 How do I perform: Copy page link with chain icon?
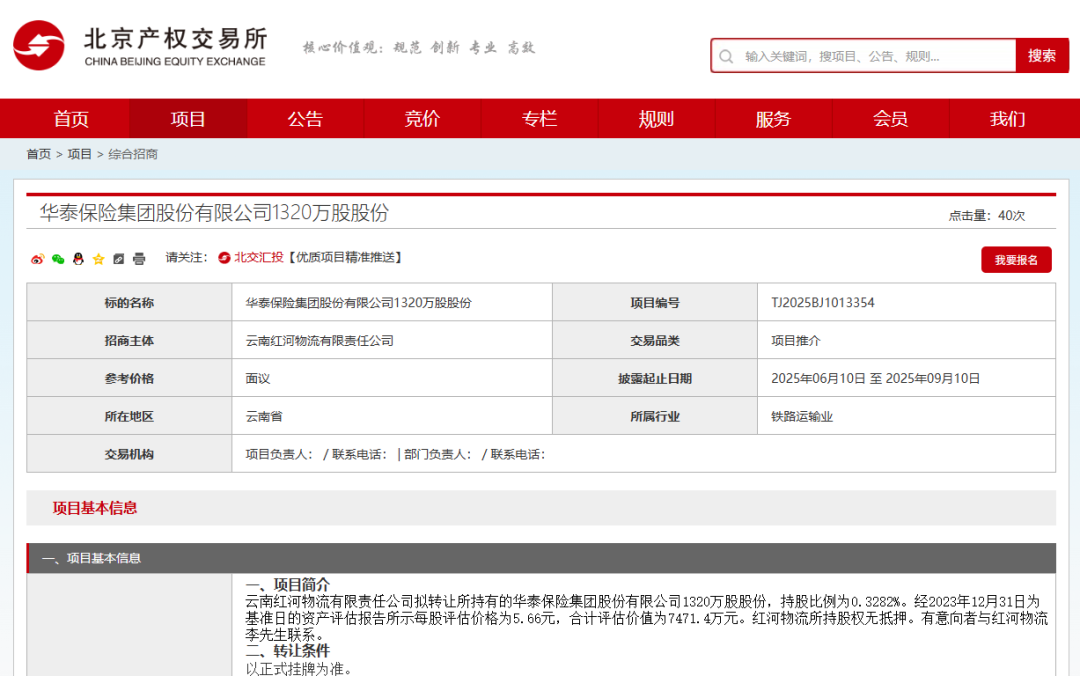click(119, 259)
